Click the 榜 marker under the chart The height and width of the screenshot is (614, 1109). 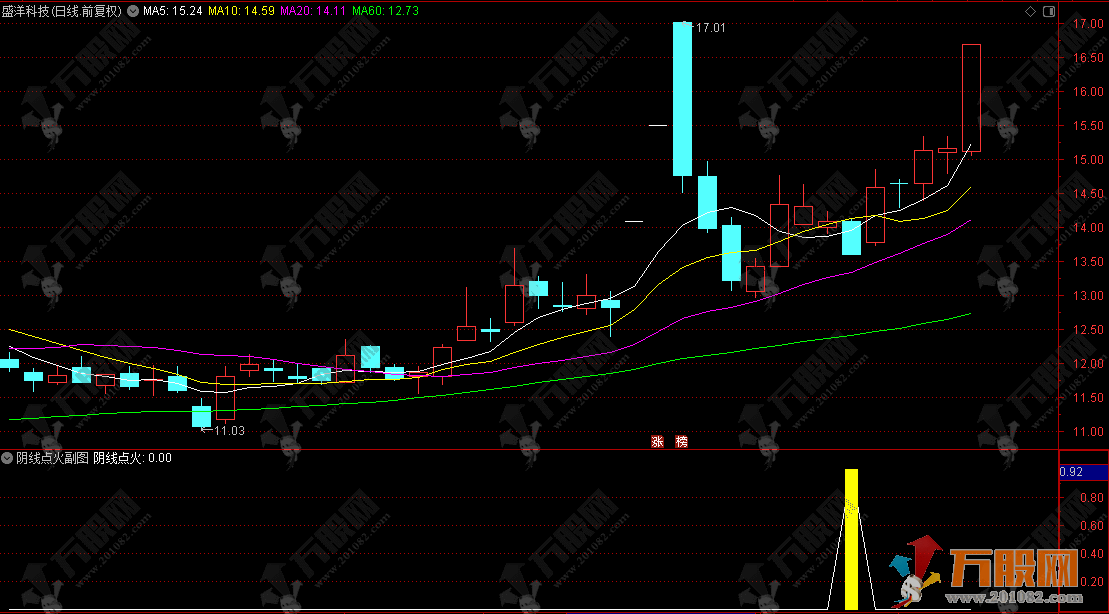(682, 441)
